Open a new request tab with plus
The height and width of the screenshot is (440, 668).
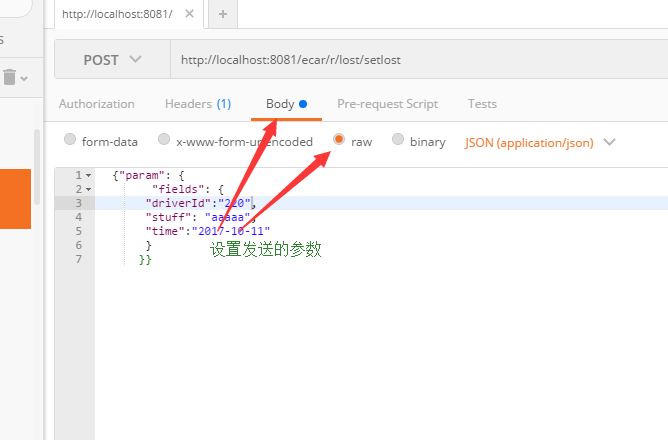click(x=223, y=14)
